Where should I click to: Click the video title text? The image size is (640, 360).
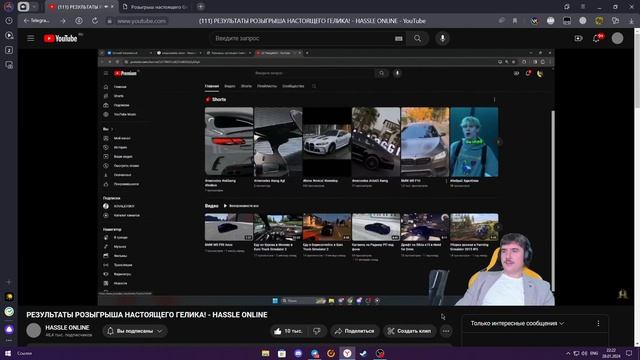(147, 315)
